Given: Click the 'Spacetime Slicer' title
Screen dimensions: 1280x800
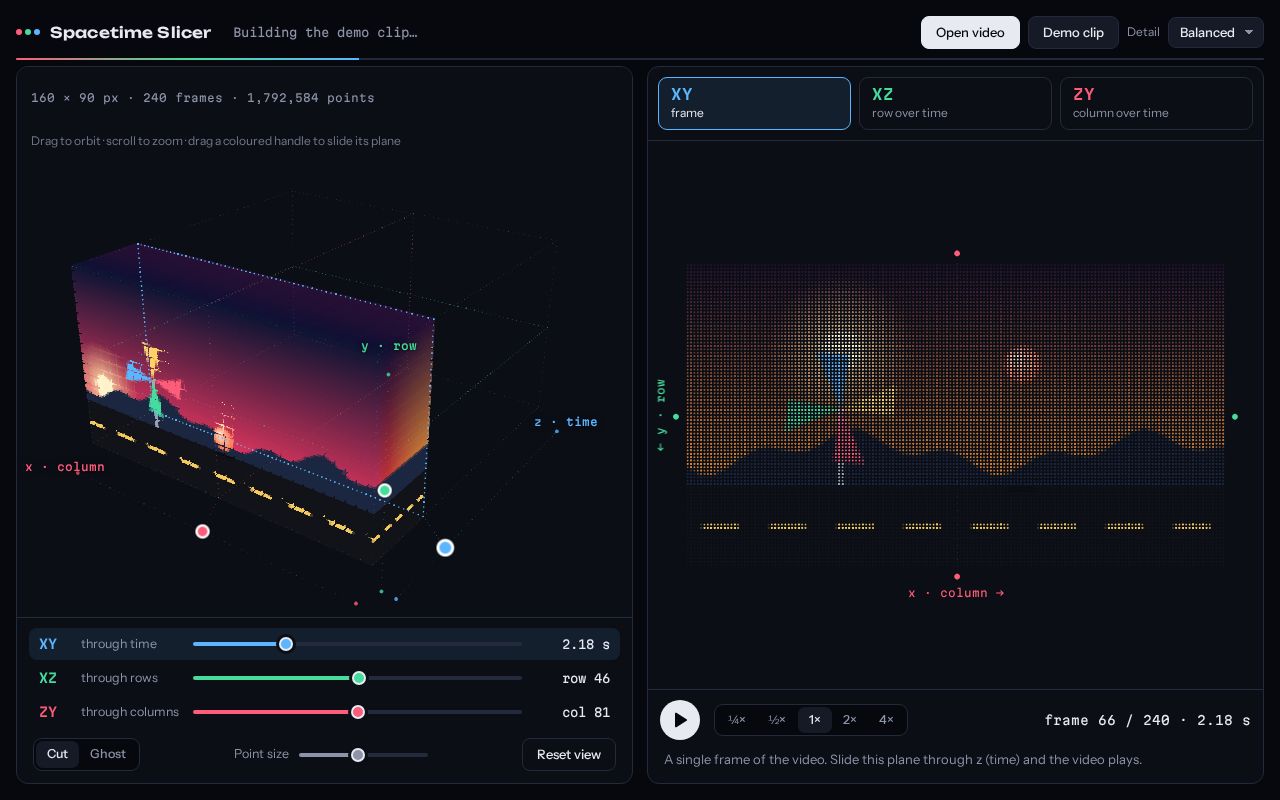Looking at the screenshot, I should point(130,32).
